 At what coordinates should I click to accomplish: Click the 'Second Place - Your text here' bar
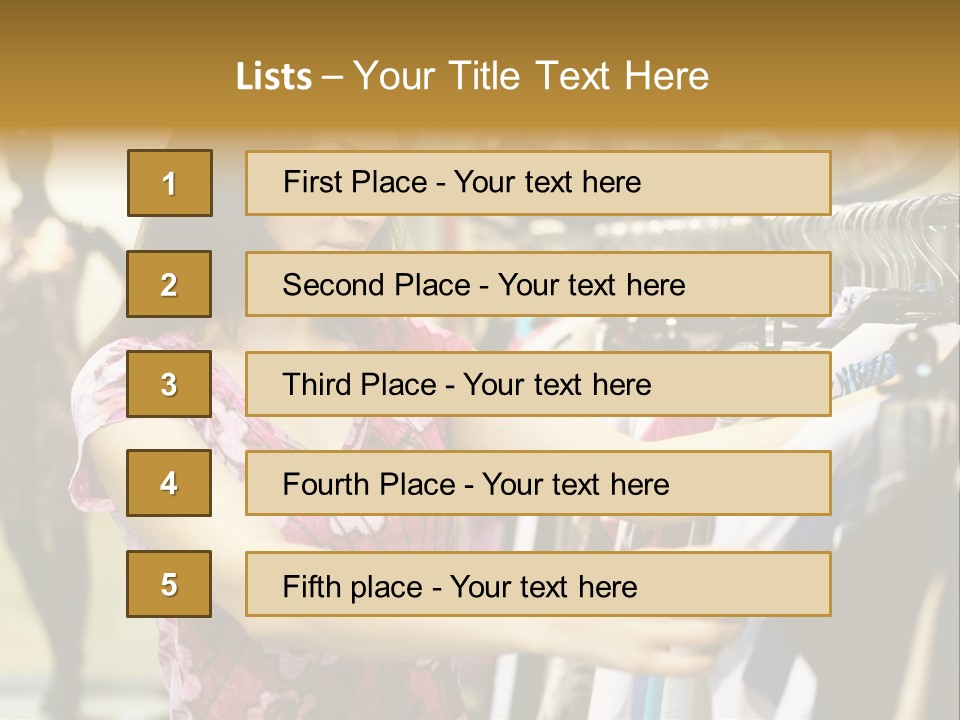click(538, 284)
